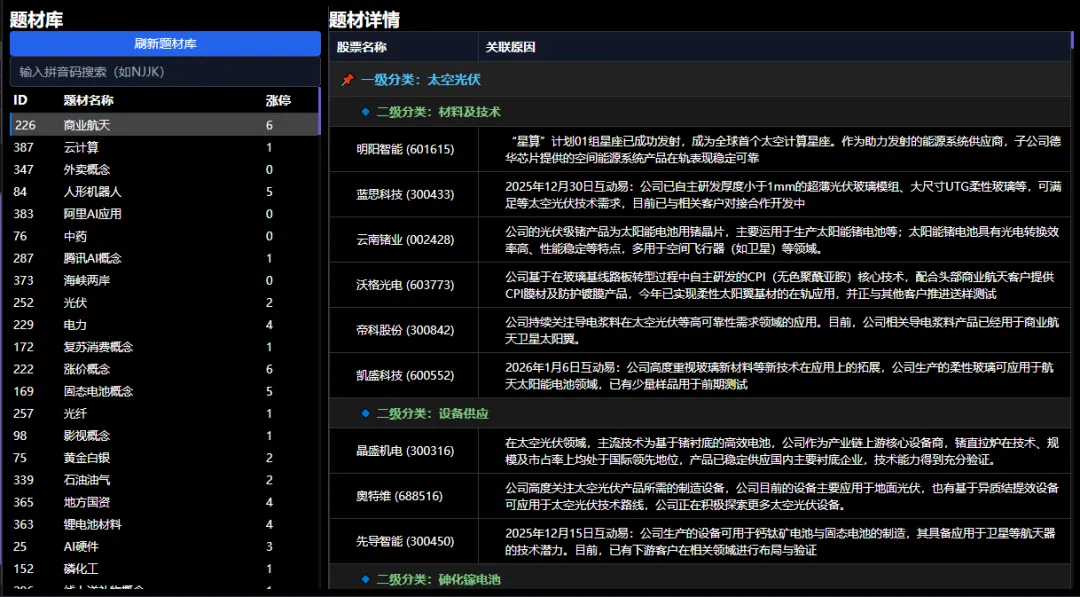The image size is (1080, 597).
Task: Click the 题材名称 column header
Action: coord(88,101)
